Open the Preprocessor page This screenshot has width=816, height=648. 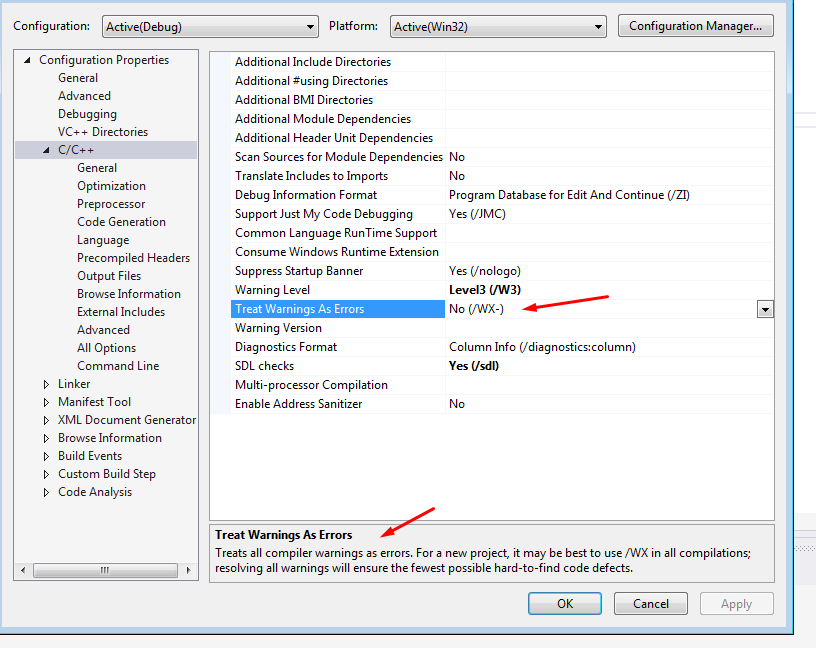[x=111, y=204]
